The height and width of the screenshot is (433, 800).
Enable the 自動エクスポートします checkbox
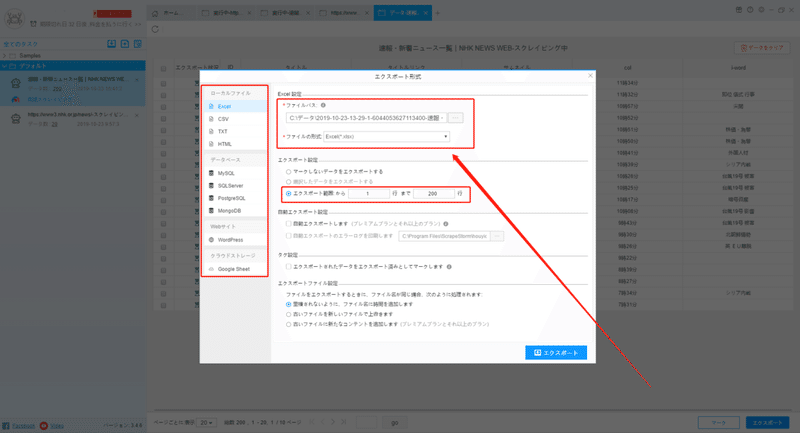point(289,224)
